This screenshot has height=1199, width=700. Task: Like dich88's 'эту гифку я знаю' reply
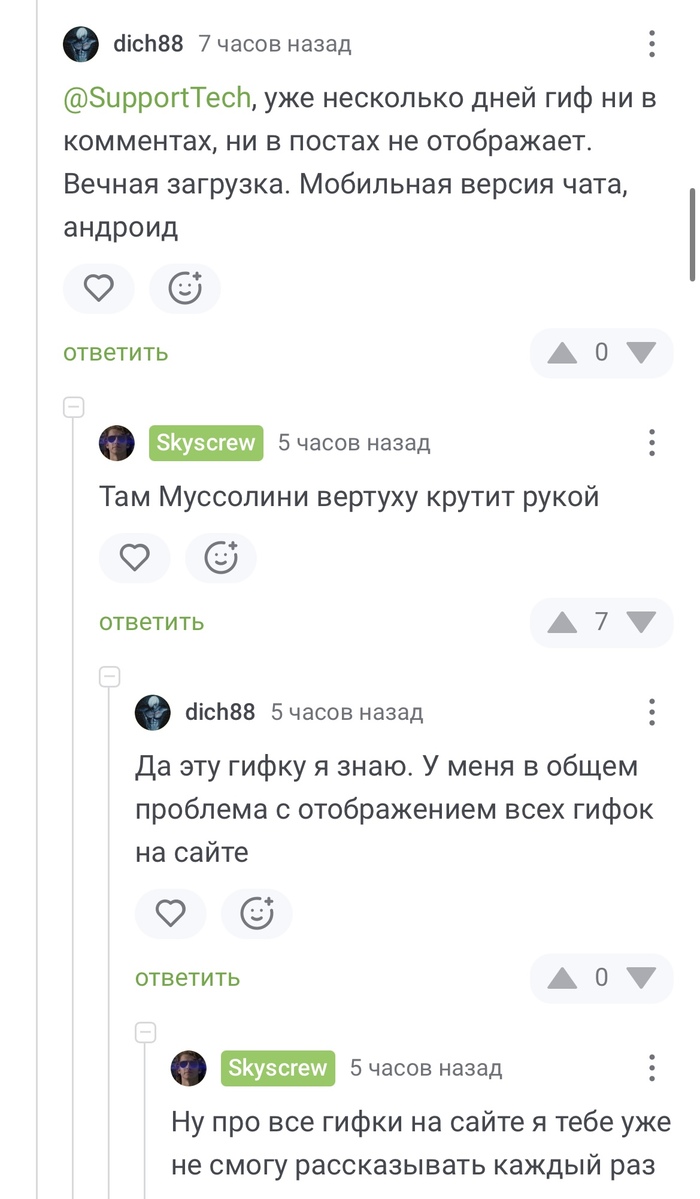(170, 913)
